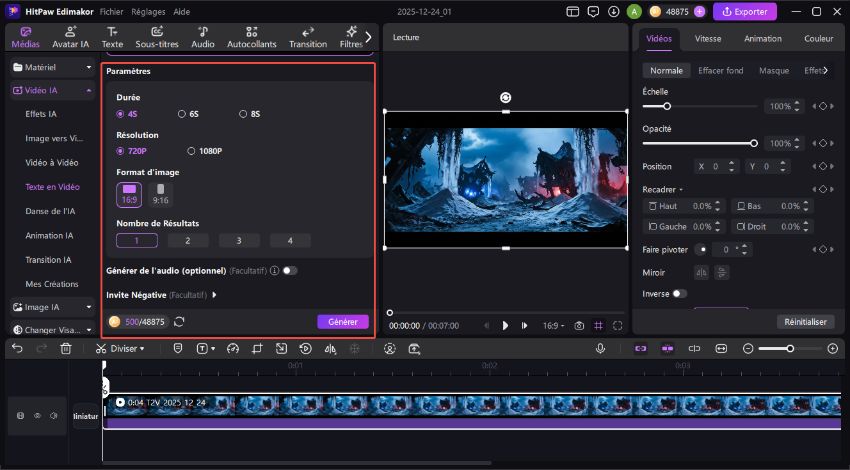The image size is (850, 470).
Task: Click the undo arrow in timeline toolbar
Action: [x=17, y=348]
